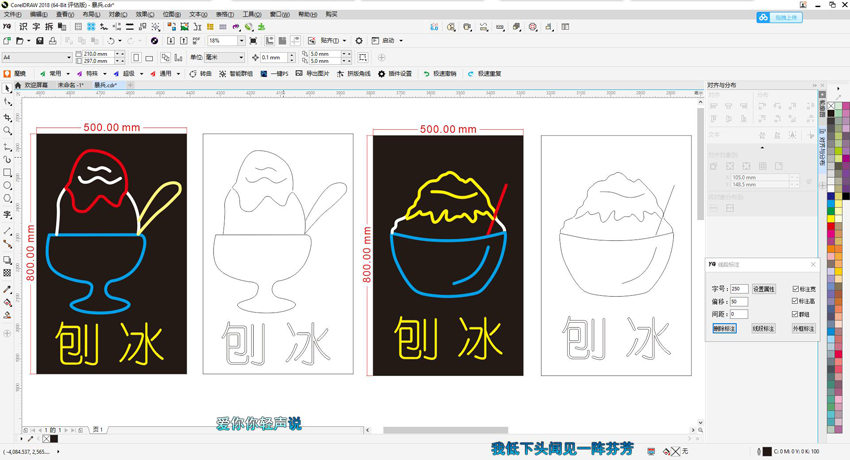Click the New document icon
The image size is (850, 460).
[7, 41]
